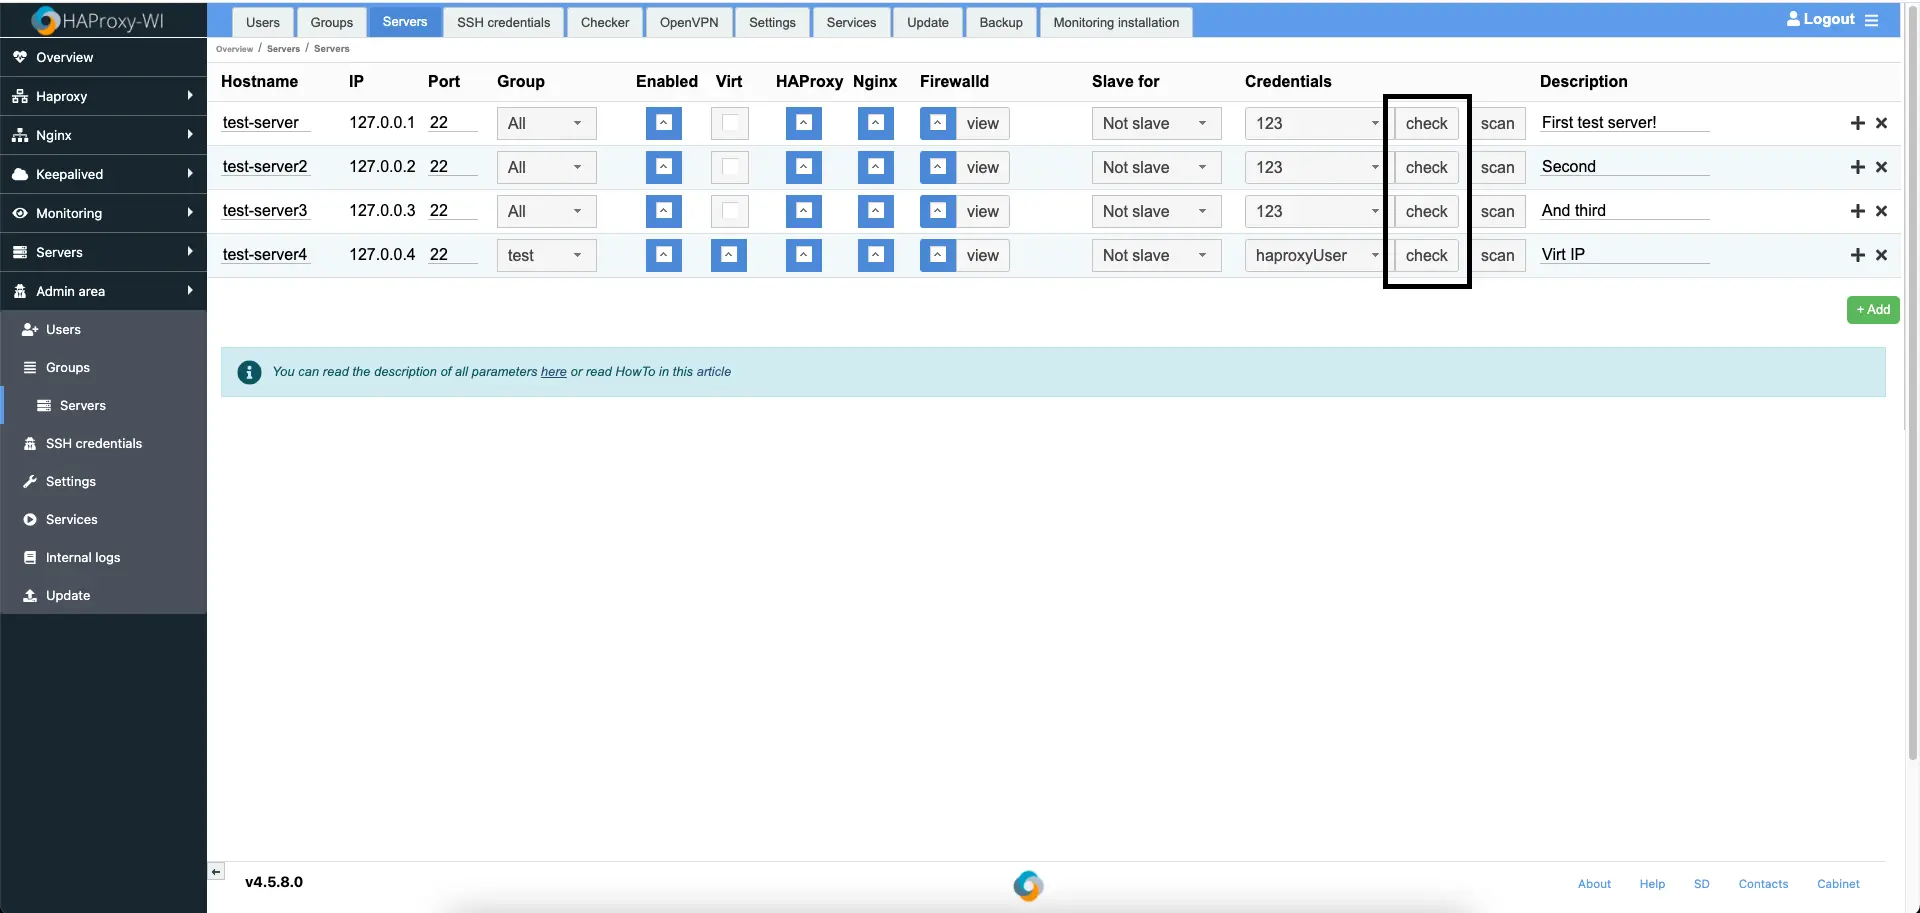Open Group dropdown for test-server4

click(546, 255)
